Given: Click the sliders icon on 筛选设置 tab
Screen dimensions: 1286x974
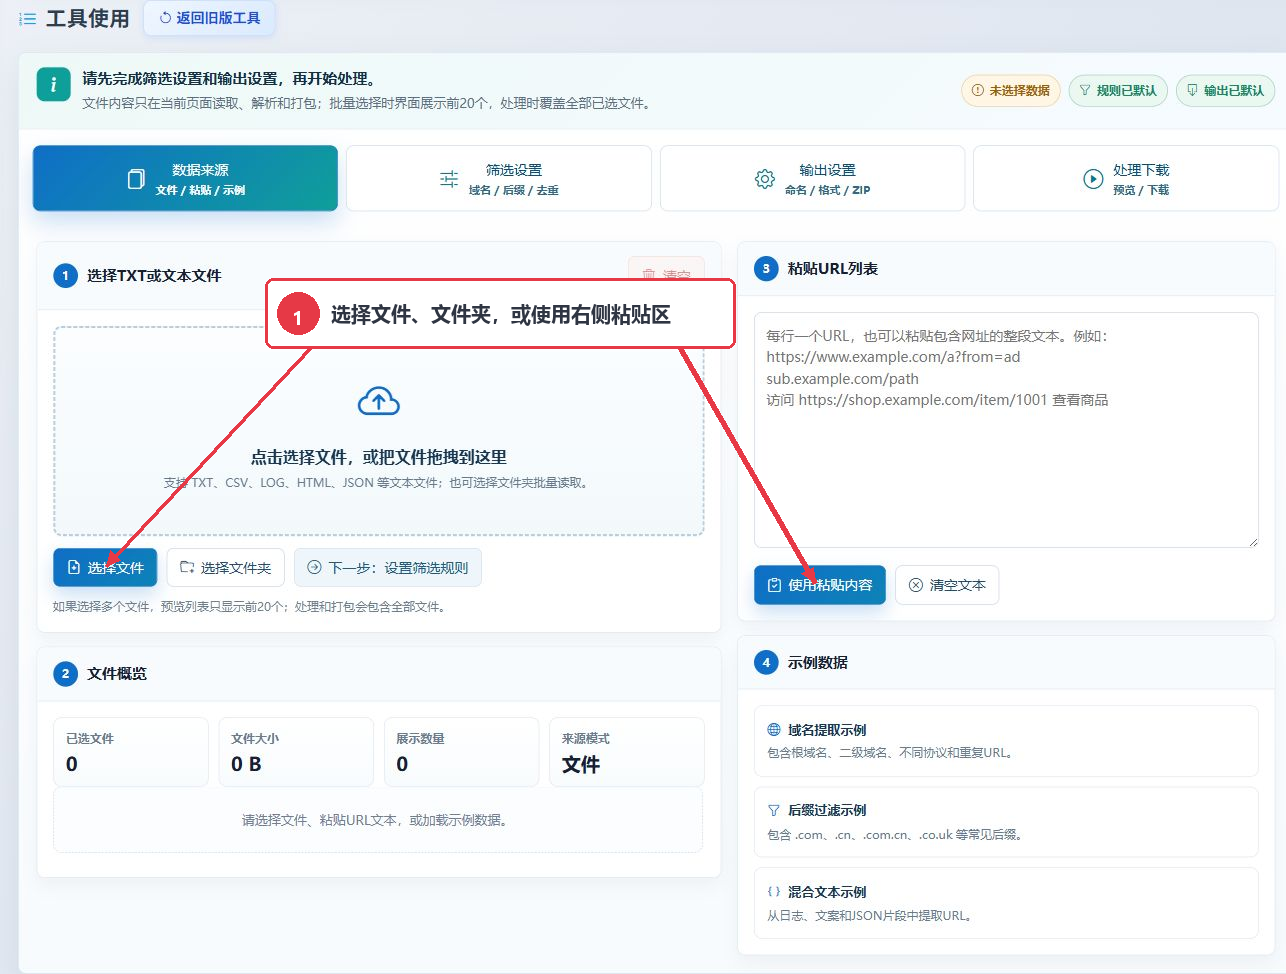Looking at the screenshot, I should [449, 179].
